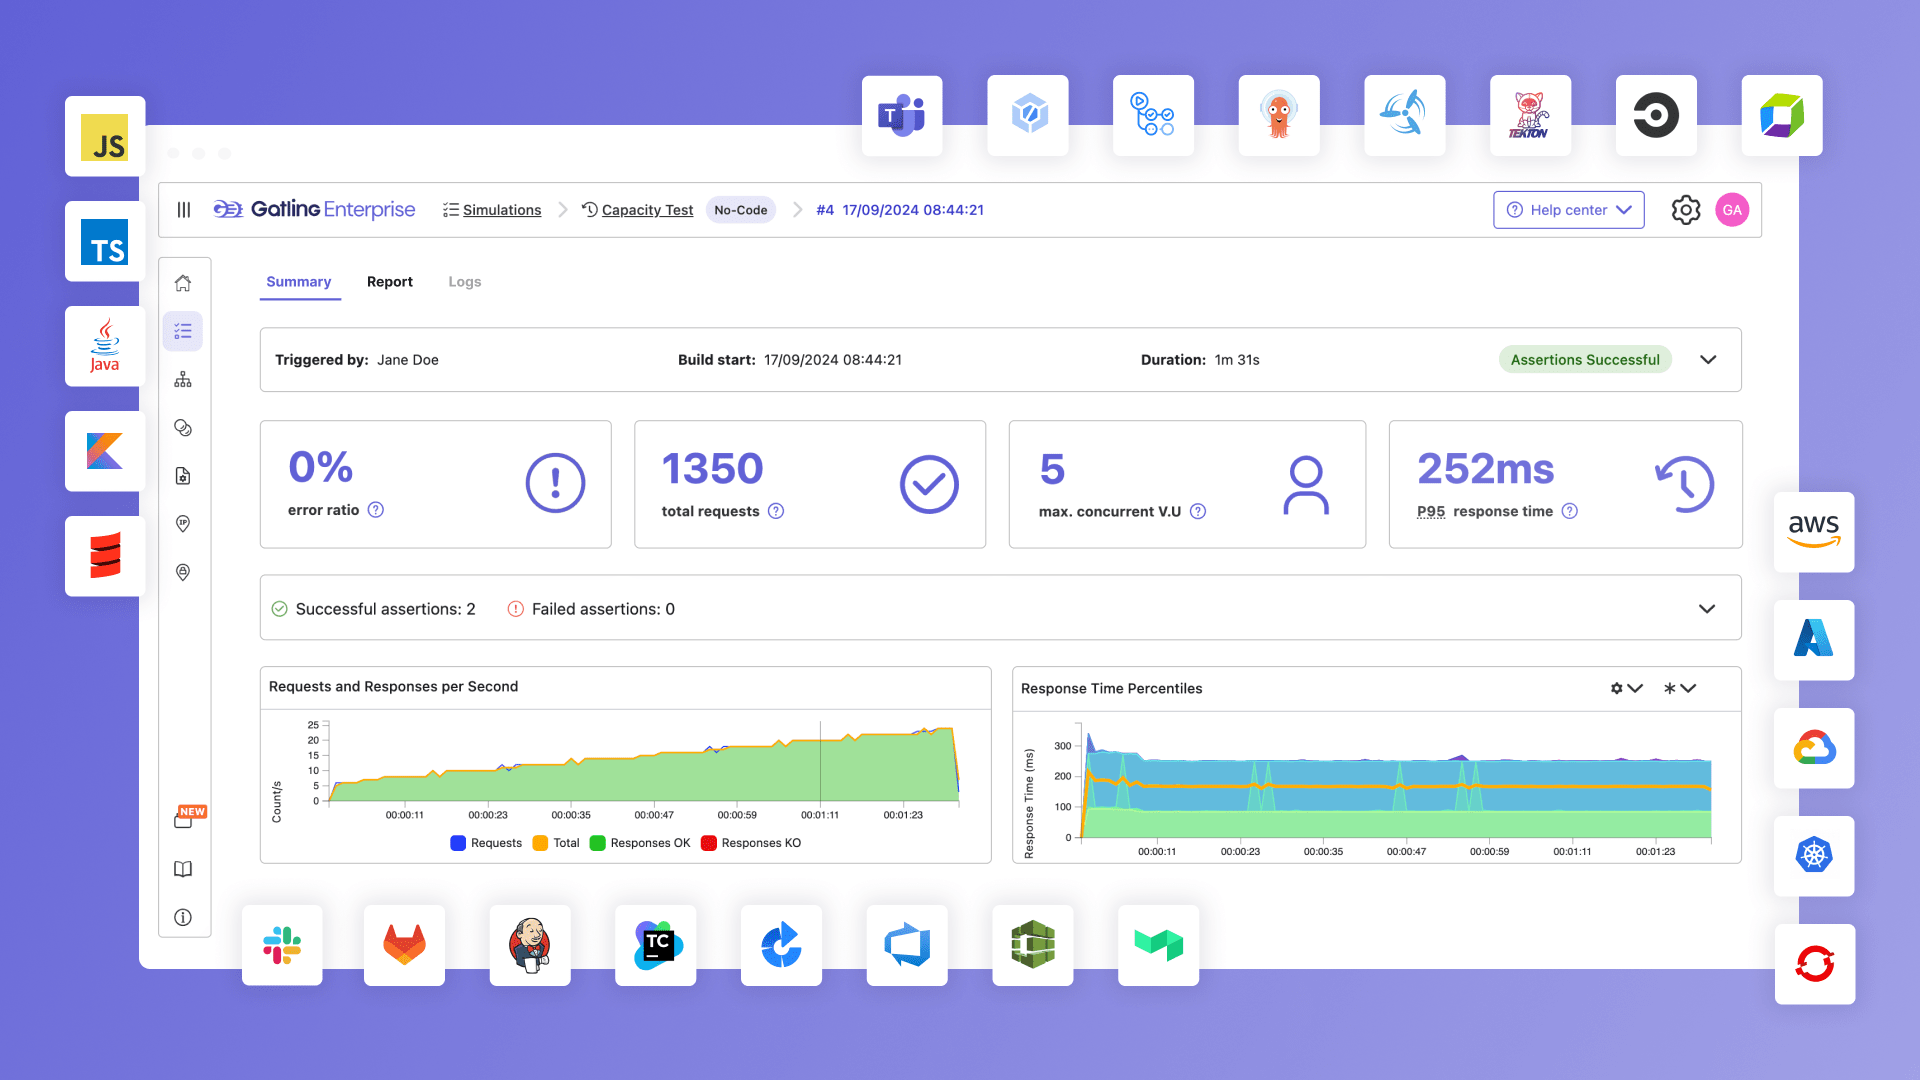Screen dimensions: 1920x1080
Task: Open percentiles chart settings gear dropdown
Action: (1626, 688)
